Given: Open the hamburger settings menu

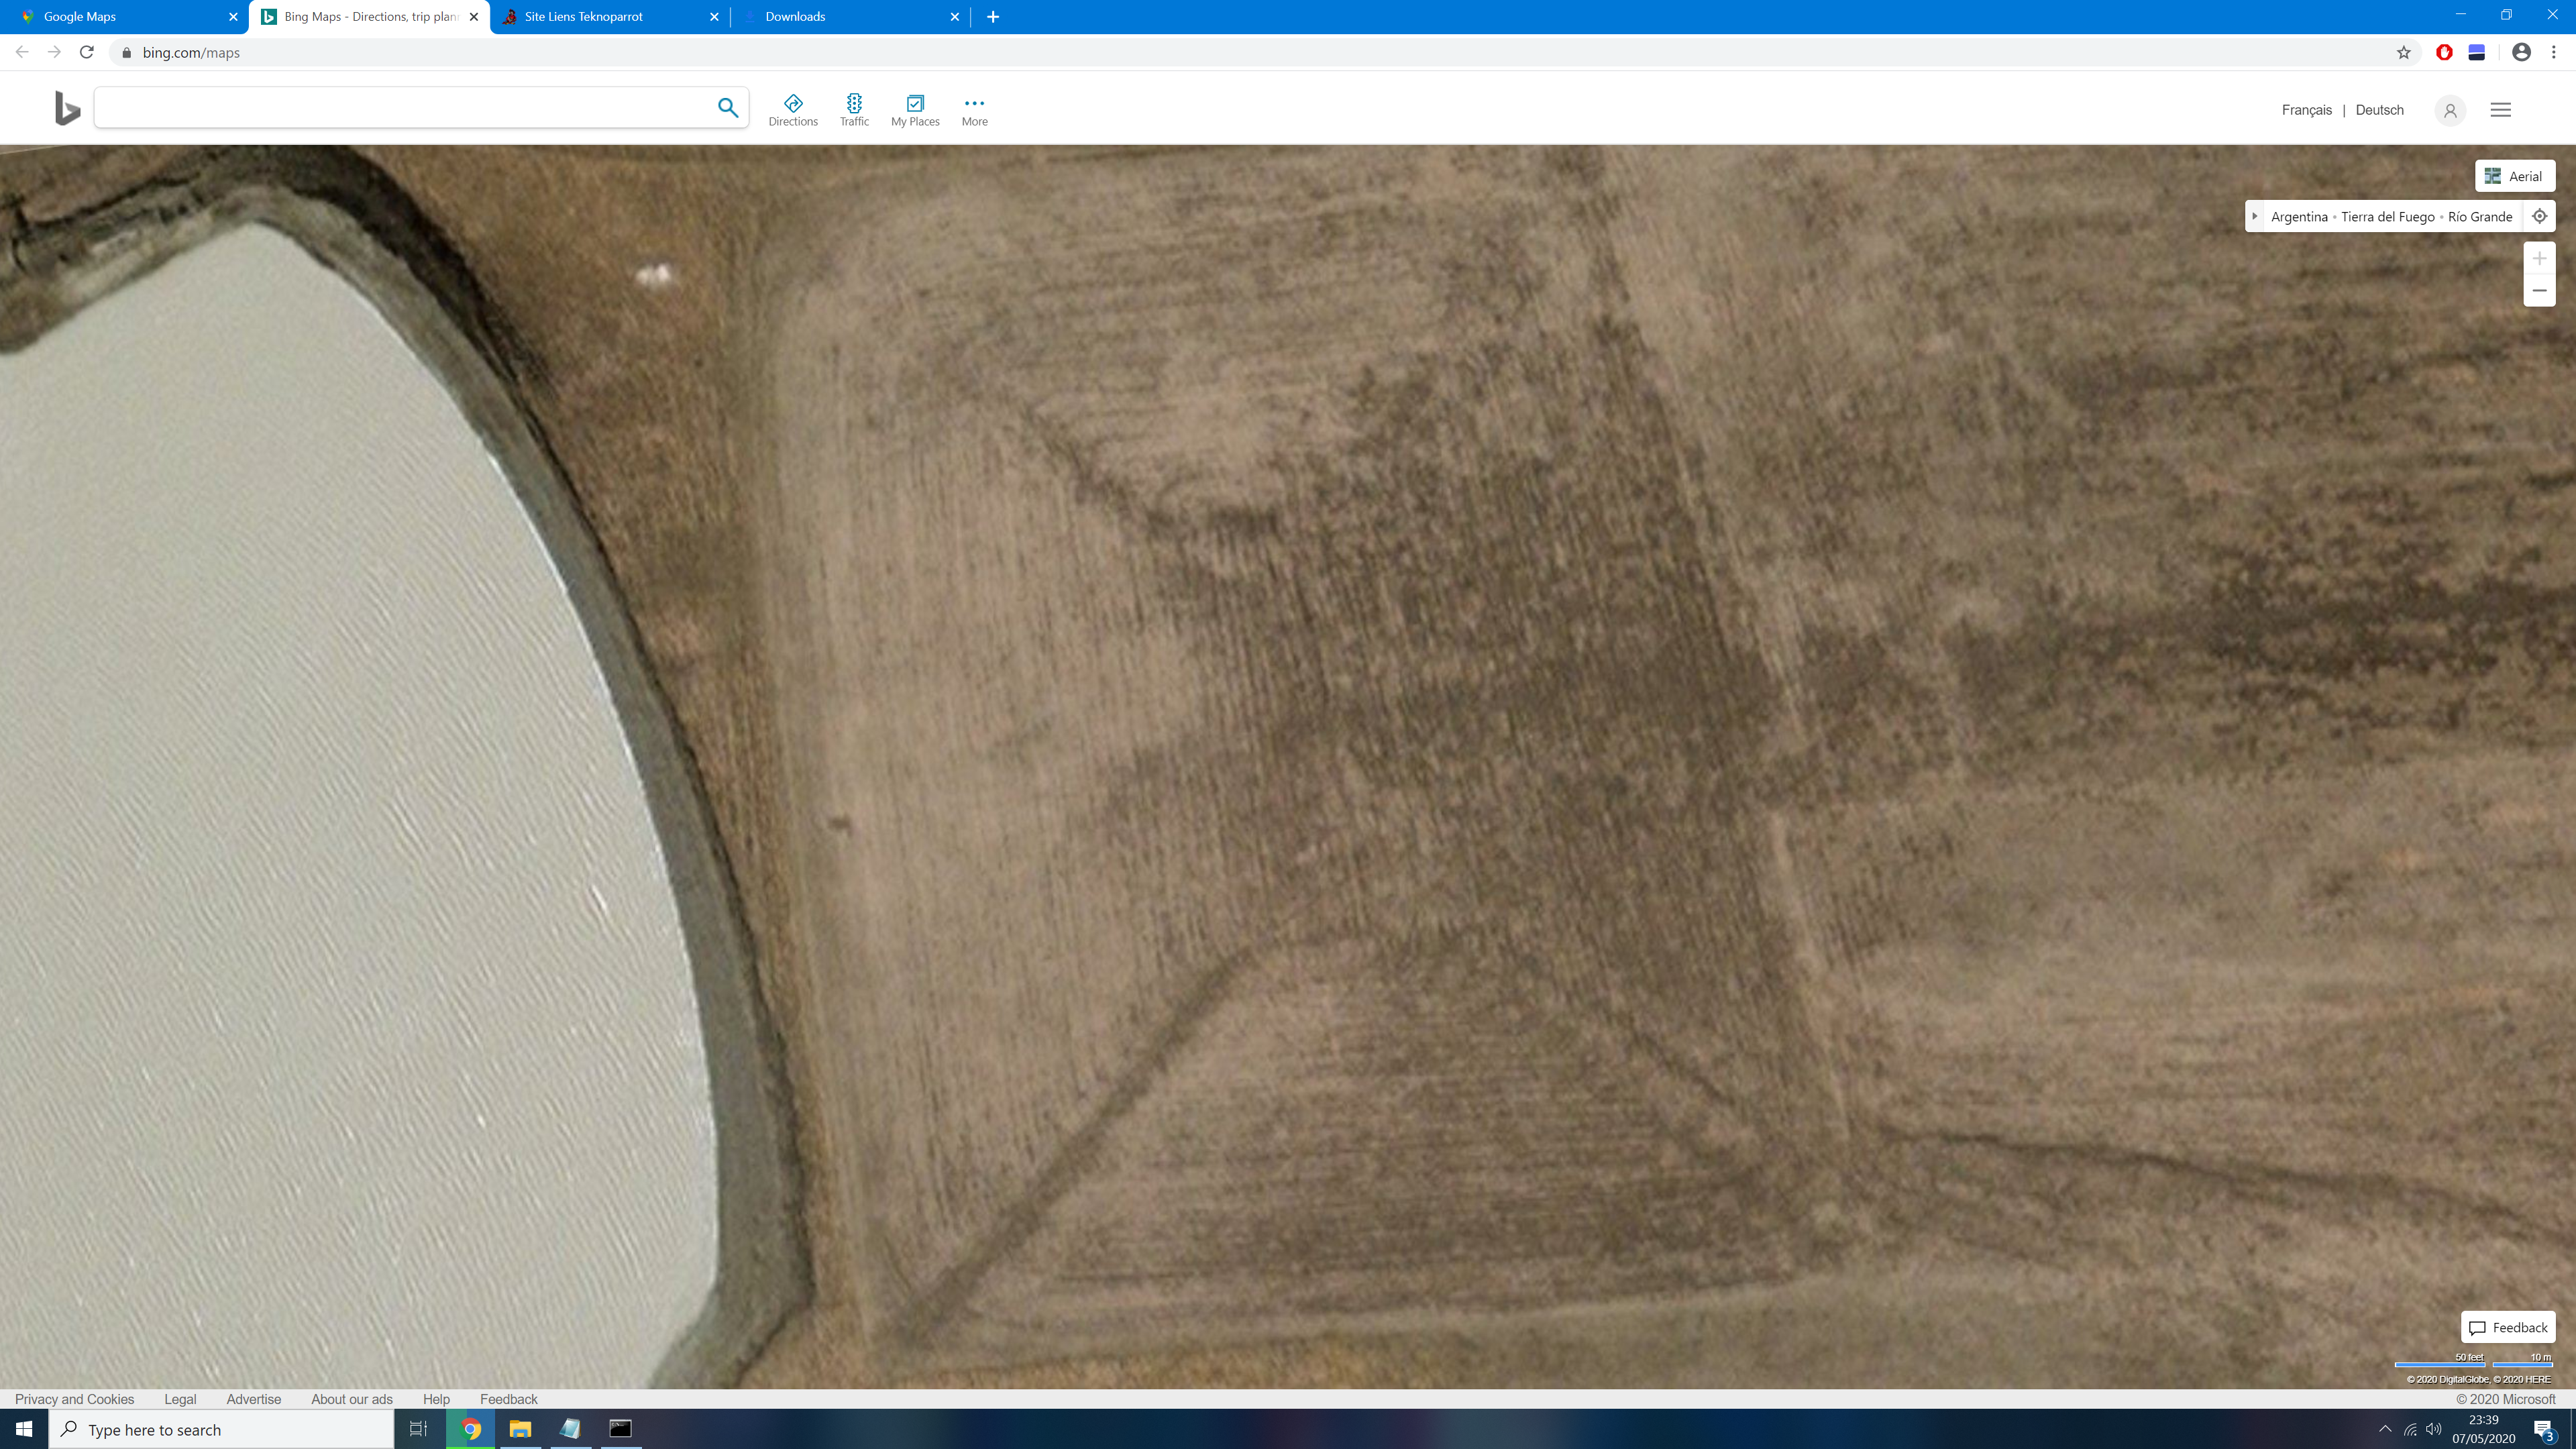Looking at the screenshot, I should [x=2500, y=110].
